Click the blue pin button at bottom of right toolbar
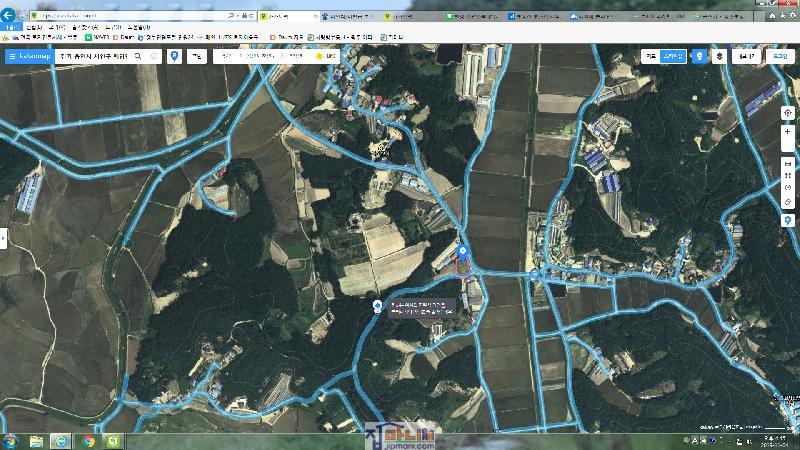 [788, 221]
